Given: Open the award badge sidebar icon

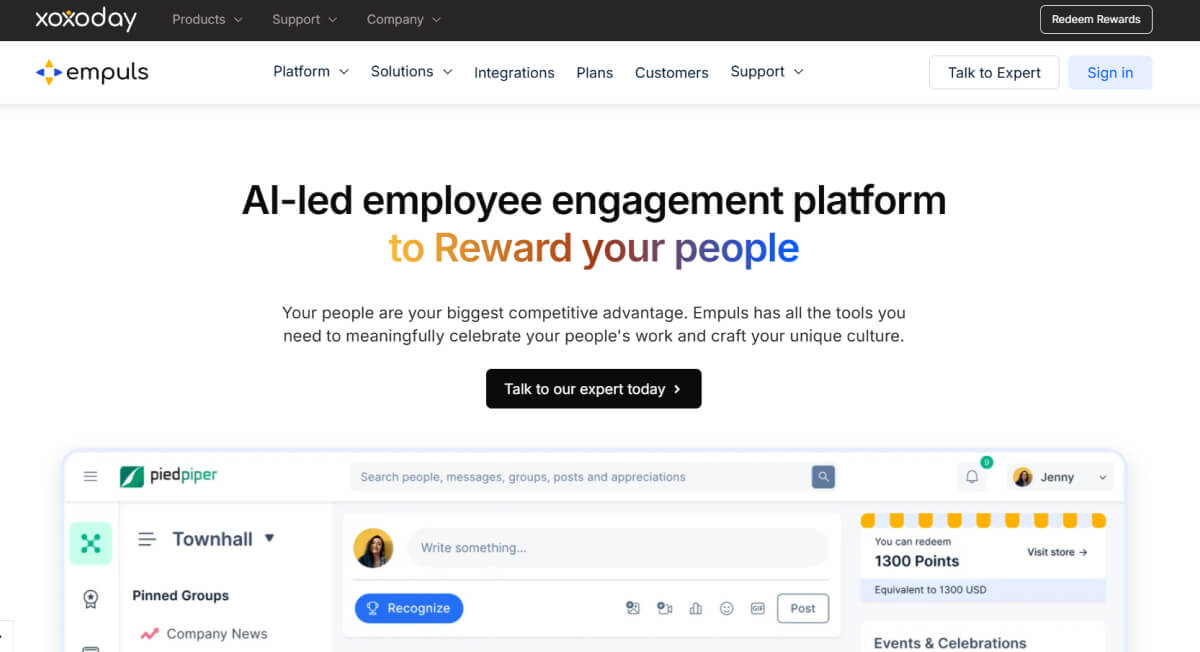Looking at the screenshot, I should 91,599.
